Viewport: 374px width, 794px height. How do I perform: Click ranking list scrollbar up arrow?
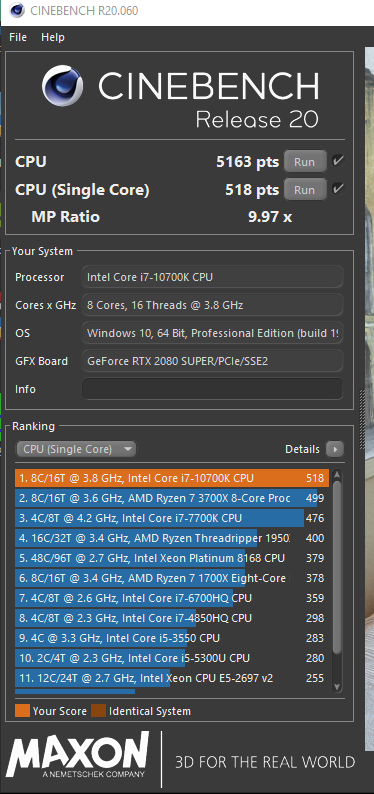click(337, 475)
